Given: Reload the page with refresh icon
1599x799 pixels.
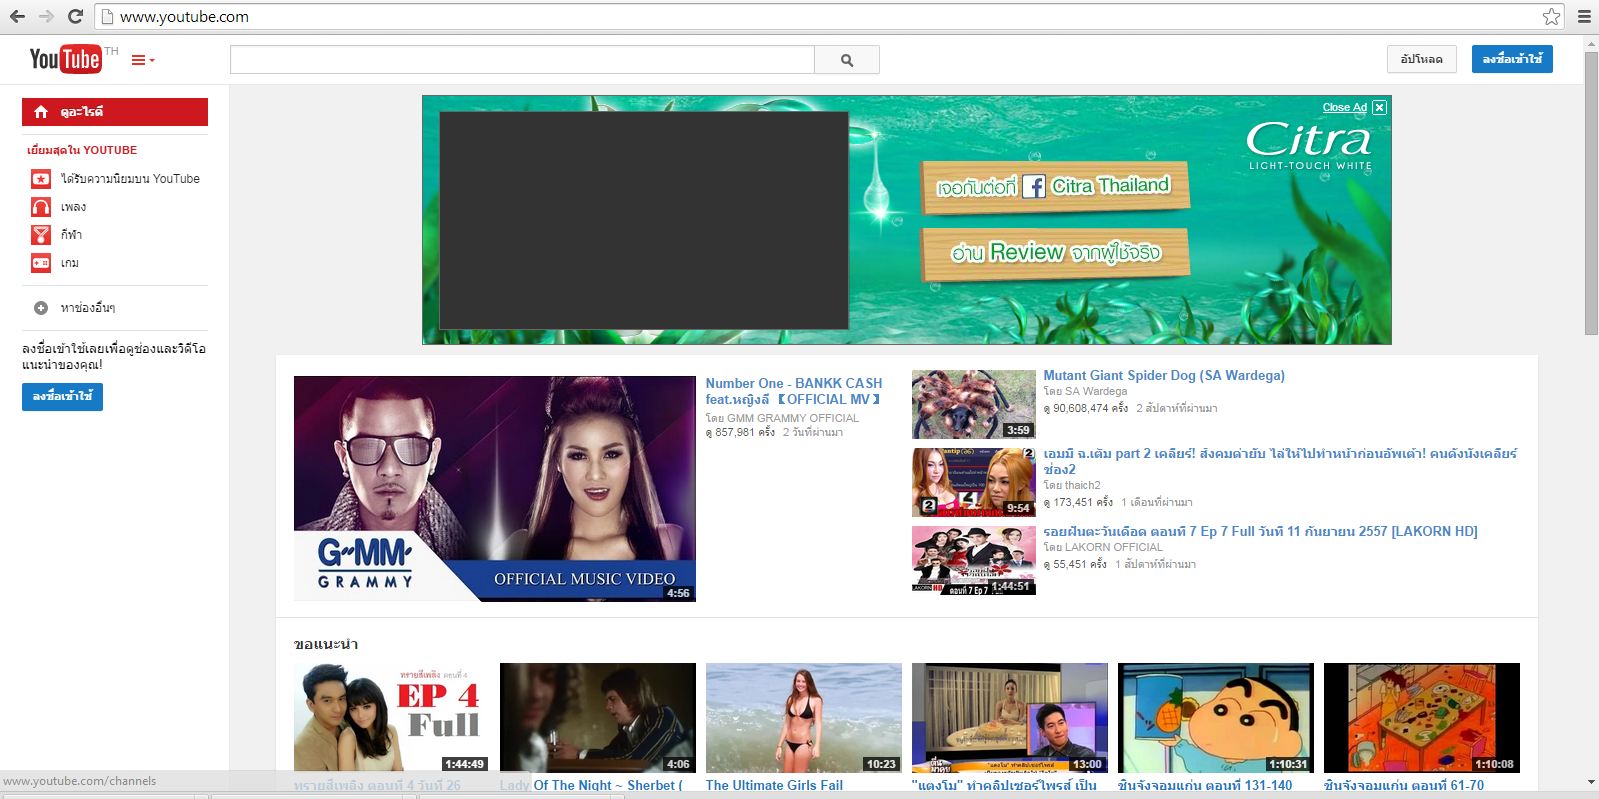Looking at the screenshot, I should [x=75, y=16].
